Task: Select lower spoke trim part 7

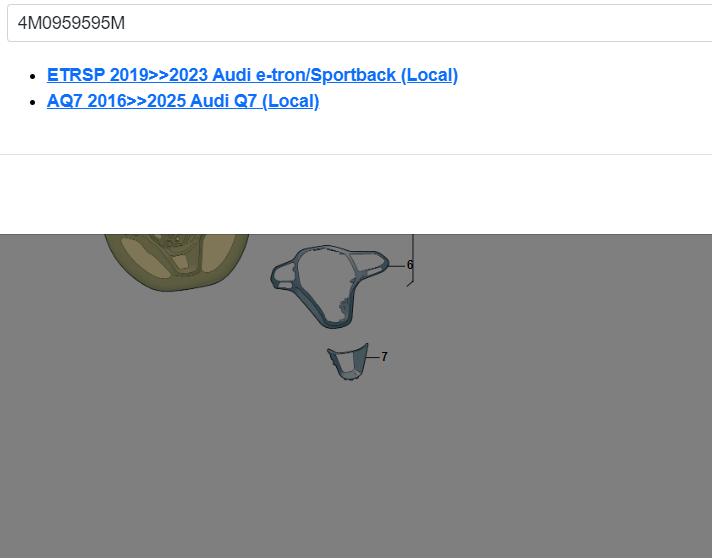Action: pos(348,362)
